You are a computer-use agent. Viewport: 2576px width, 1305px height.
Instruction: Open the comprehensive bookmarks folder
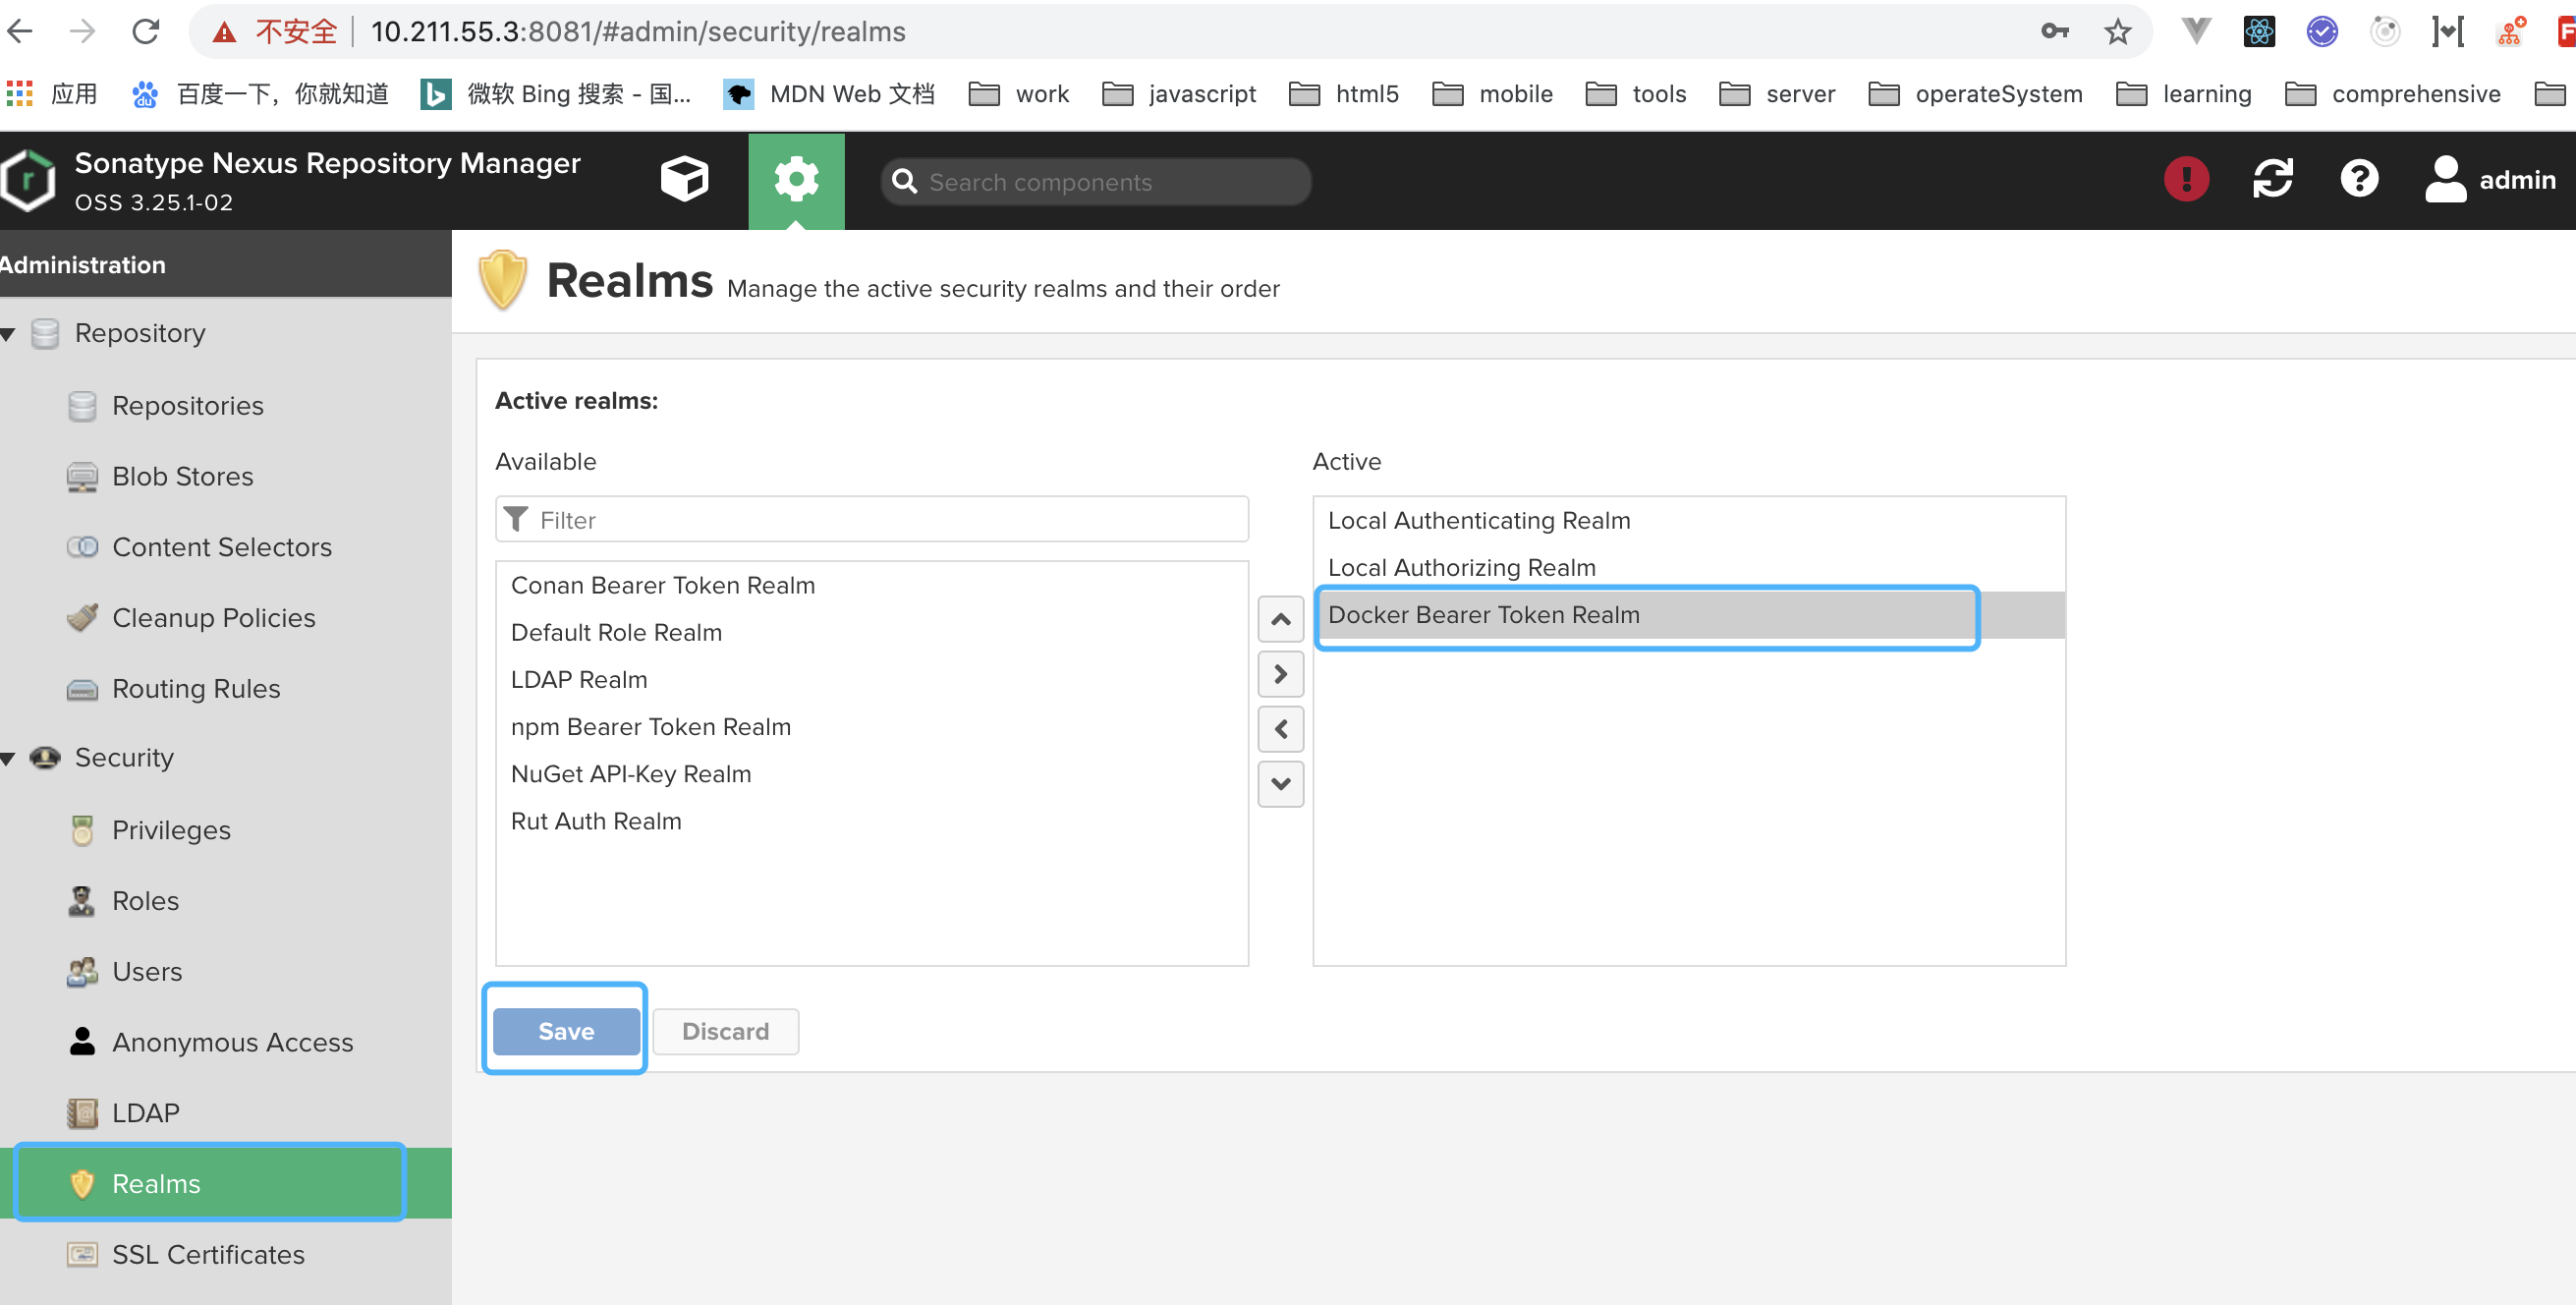point(2392,94)
